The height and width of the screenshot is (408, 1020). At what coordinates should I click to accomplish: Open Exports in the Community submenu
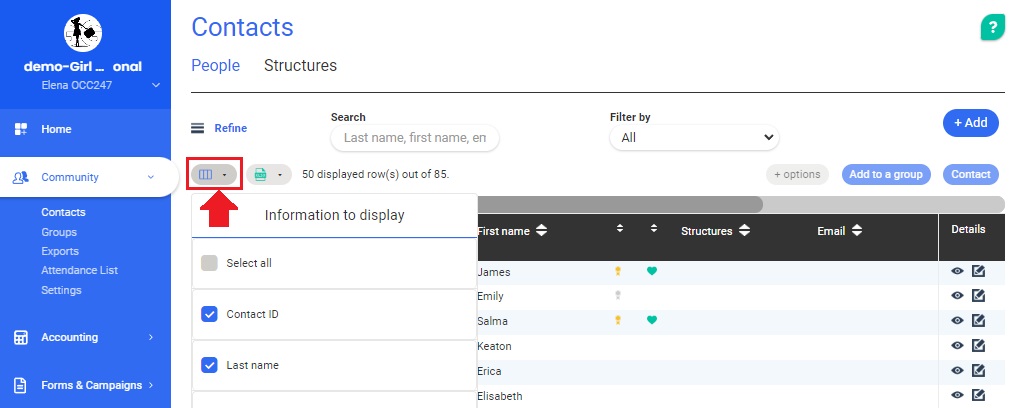(x=60, y=251)
